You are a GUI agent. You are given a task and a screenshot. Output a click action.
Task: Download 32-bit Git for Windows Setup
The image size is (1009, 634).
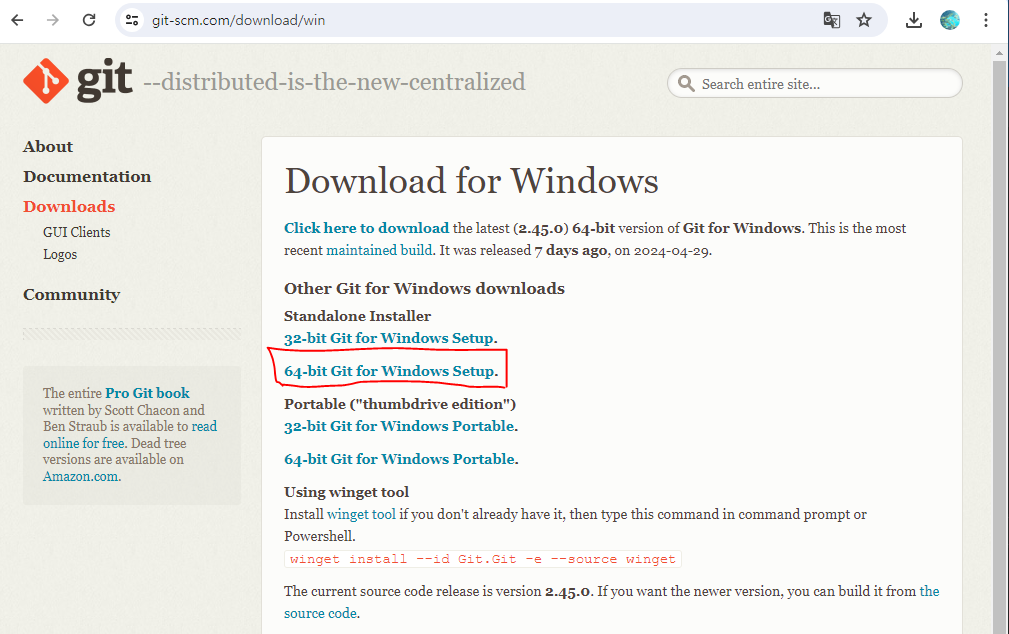(389, 338)
